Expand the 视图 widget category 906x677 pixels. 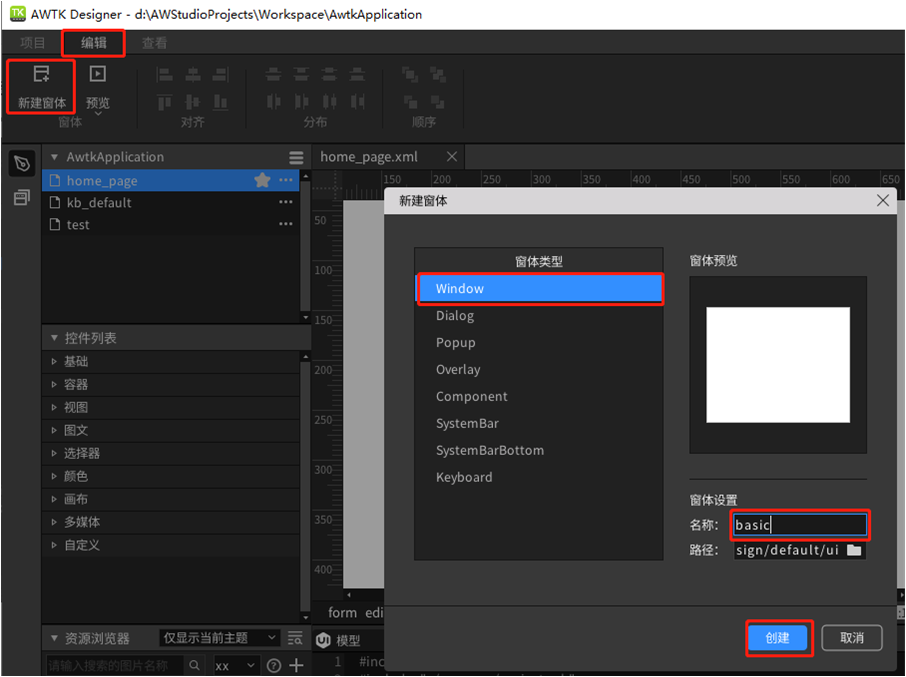tap(54, 407)
